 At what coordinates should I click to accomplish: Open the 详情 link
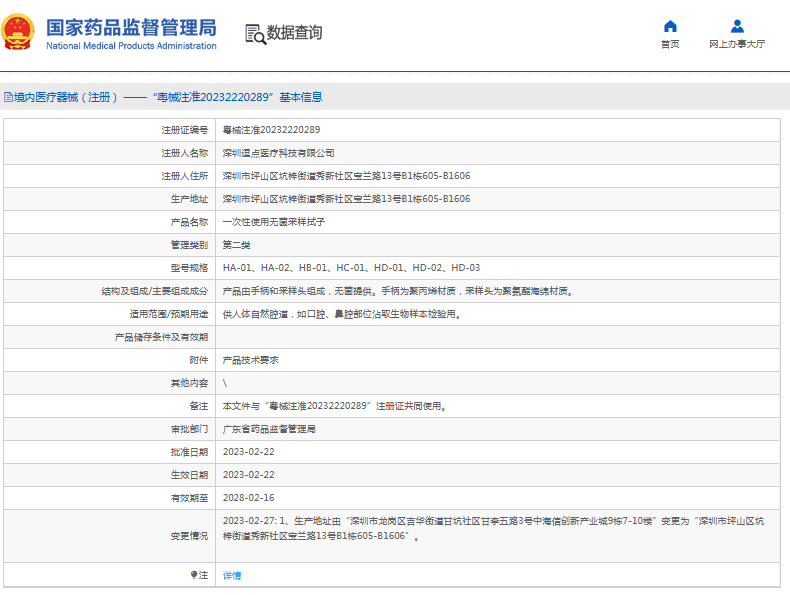click(x=232, y=575)
